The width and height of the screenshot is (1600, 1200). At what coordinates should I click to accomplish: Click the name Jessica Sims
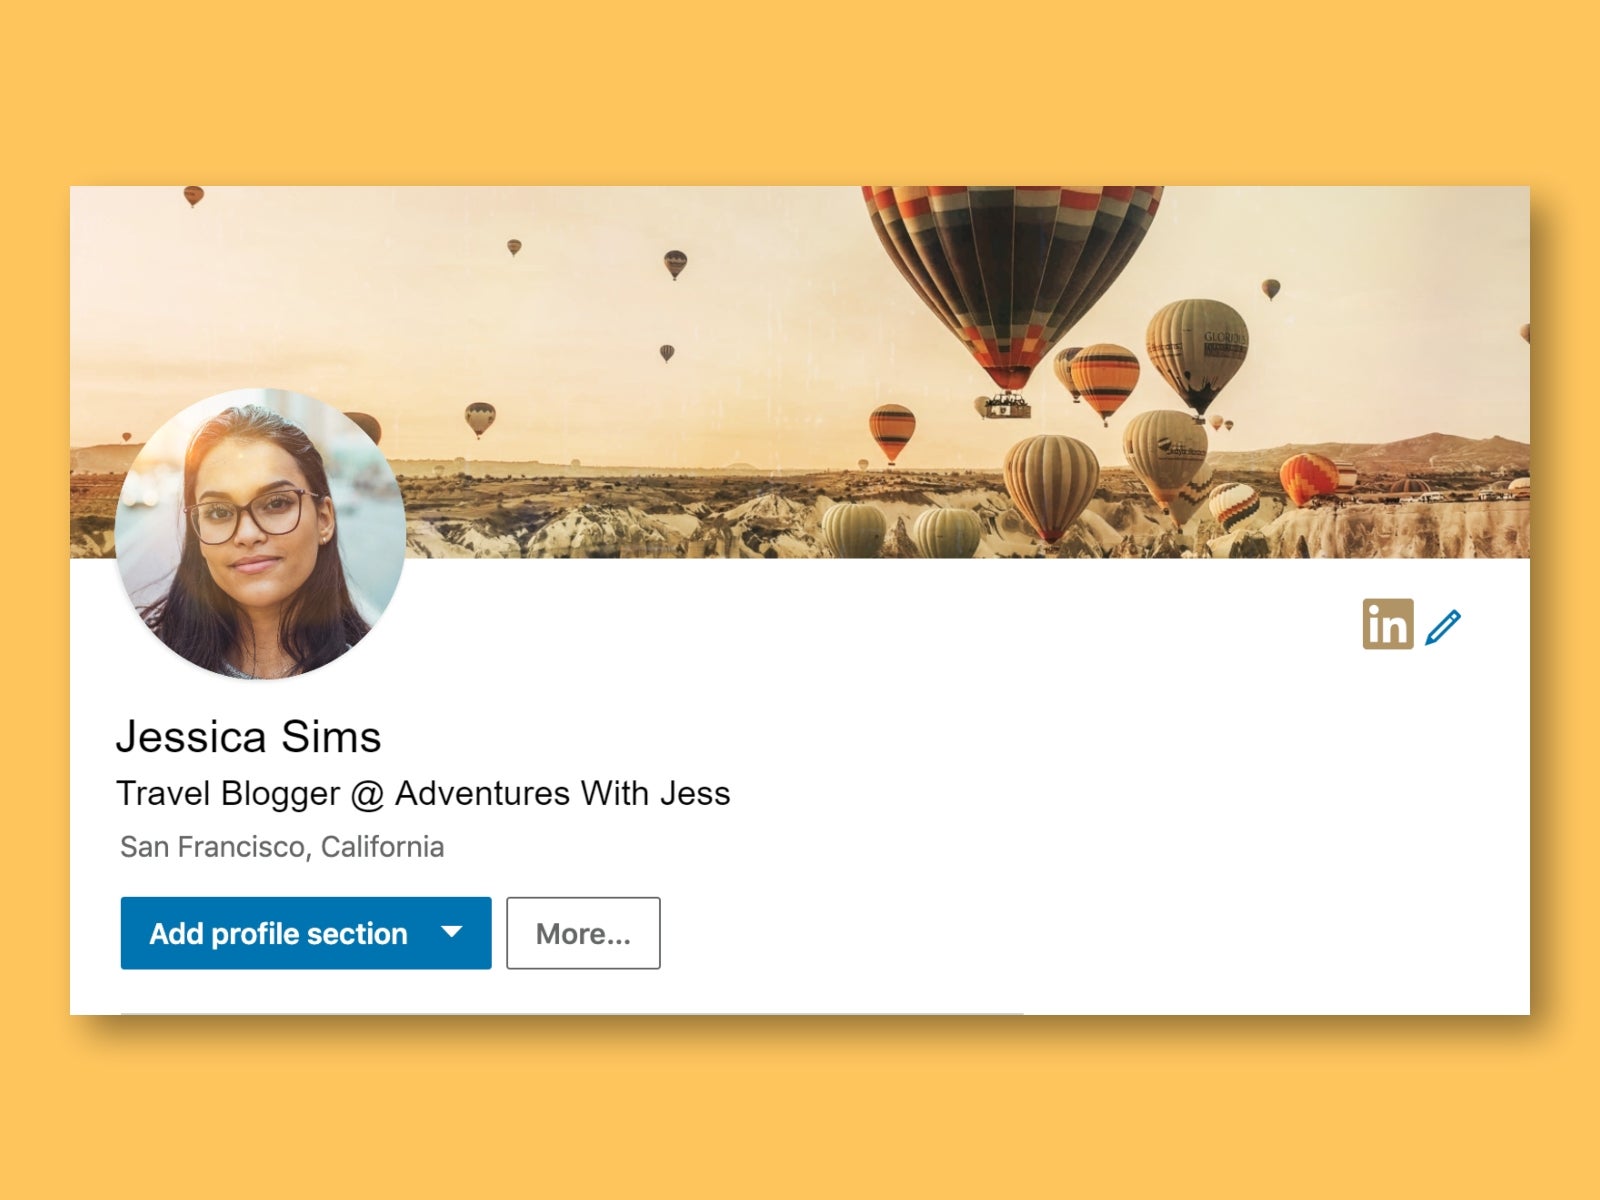click(x=249, y=737)
